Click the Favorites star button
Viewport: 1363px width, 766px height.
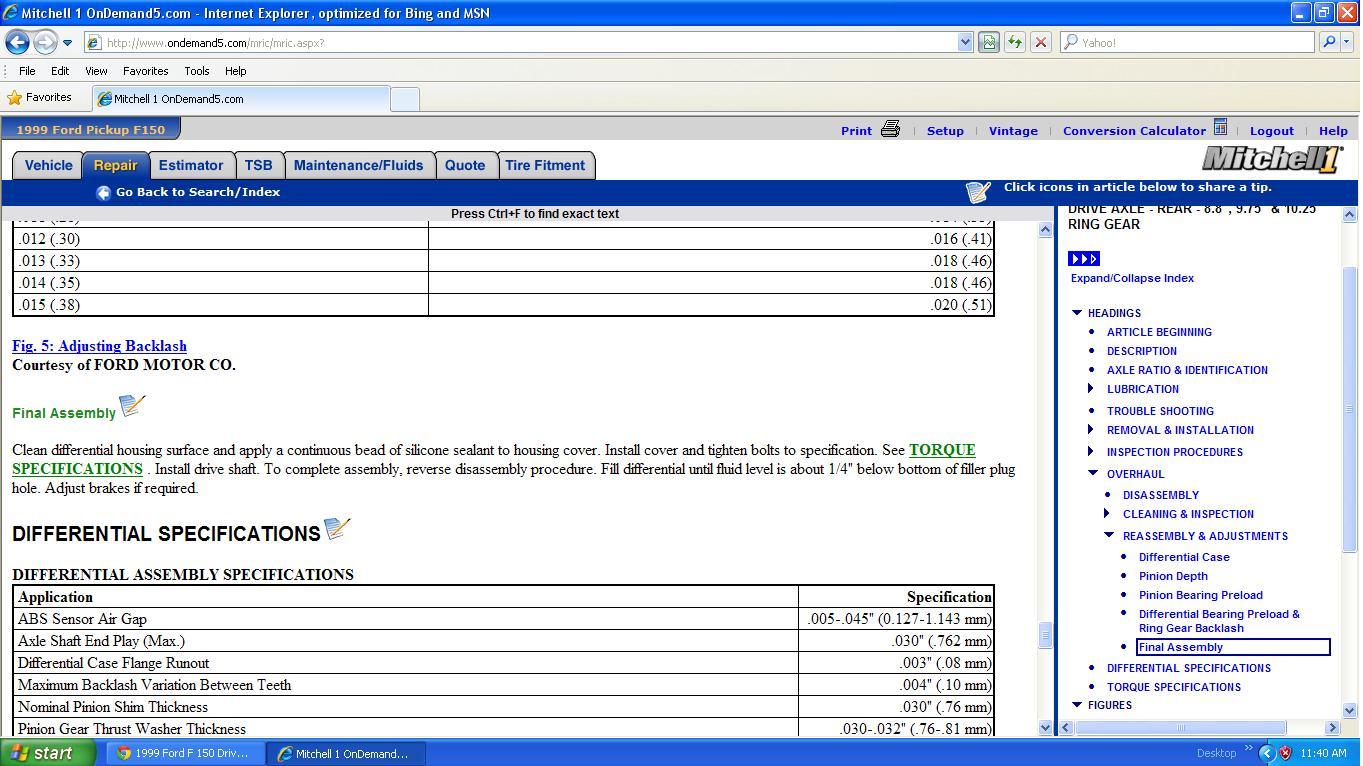pos(39,98)
